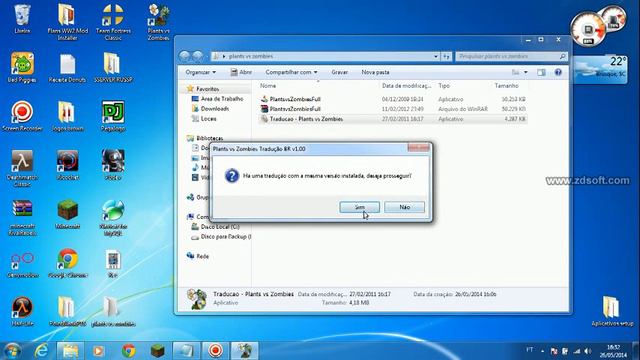Select the PlantsvsZombiesFull WinRAR archive

393,109
